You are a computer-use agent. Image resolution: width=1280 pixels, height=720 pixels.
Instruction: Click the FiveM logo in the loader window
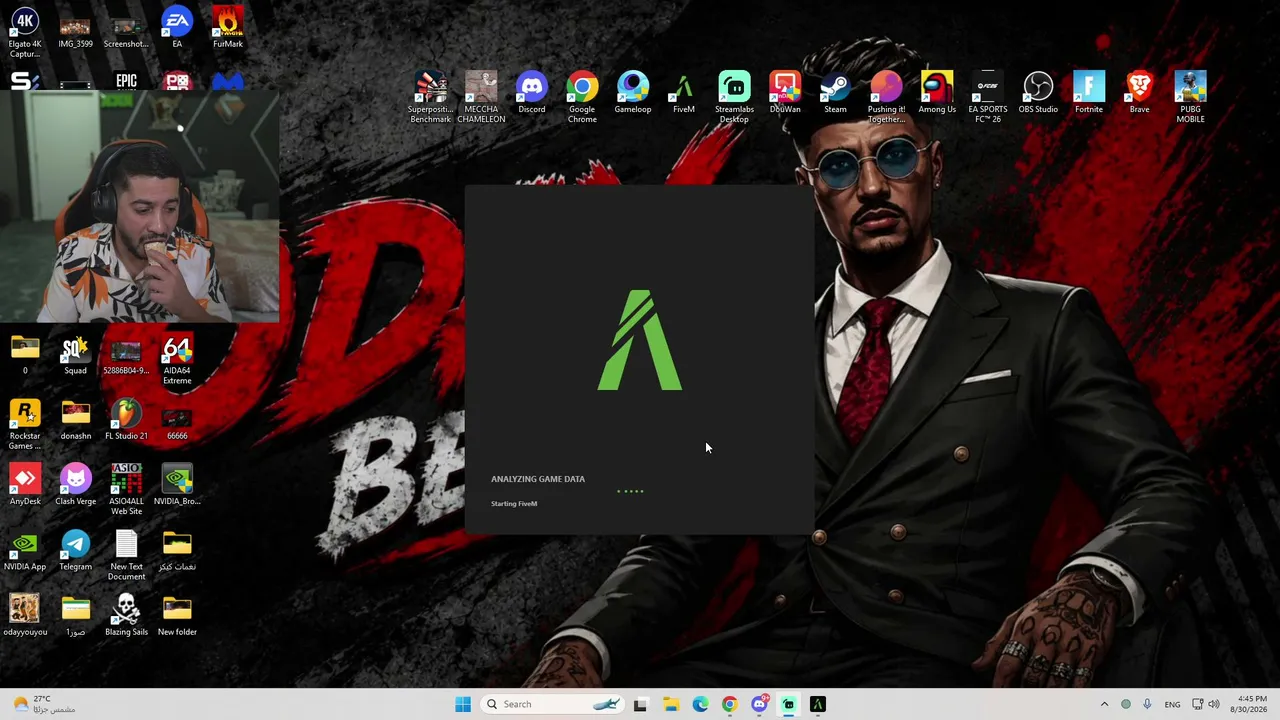point(640,340)
